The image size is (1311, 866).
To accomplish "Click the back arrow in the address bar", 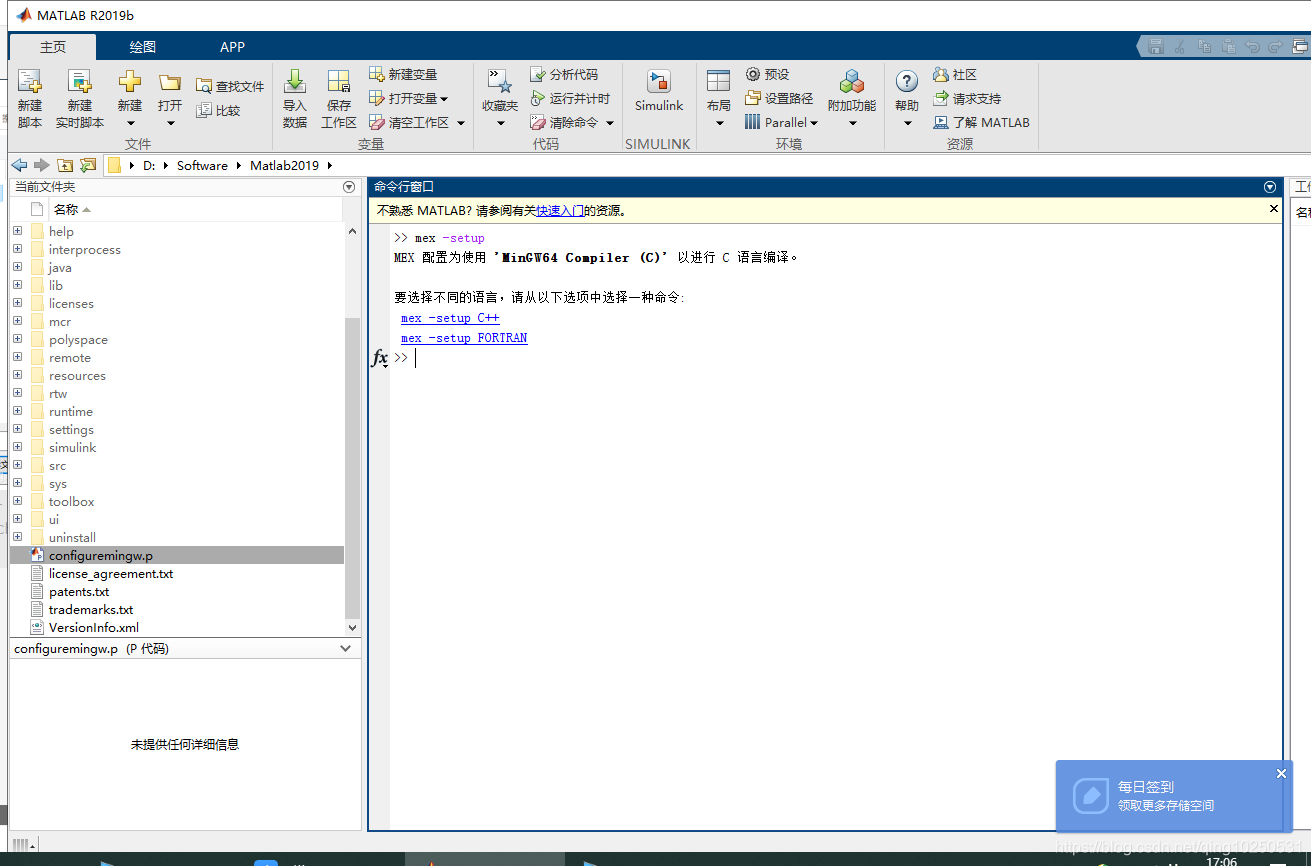I will [19, 165].
